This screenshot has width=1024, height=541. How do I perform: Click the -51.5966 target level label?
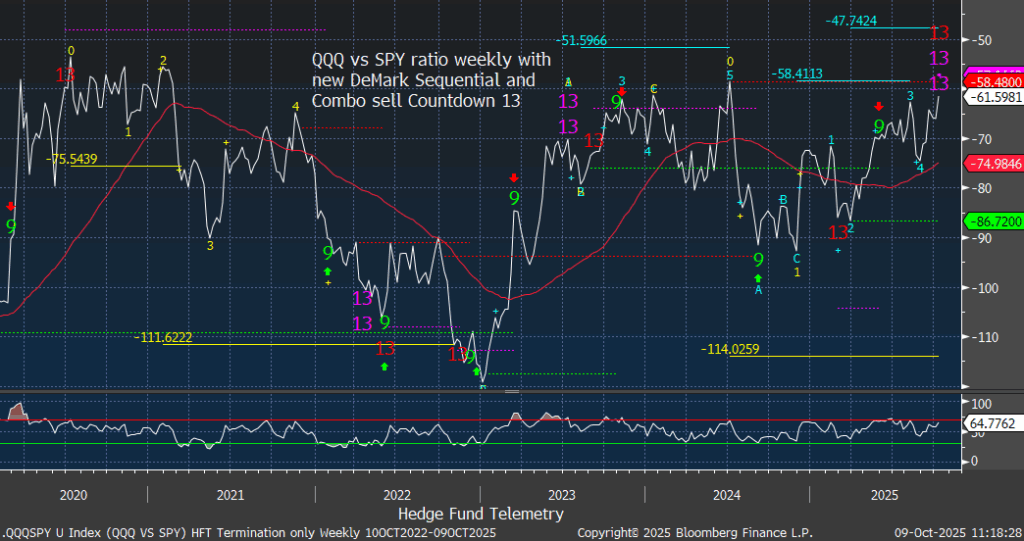point(590,41)
